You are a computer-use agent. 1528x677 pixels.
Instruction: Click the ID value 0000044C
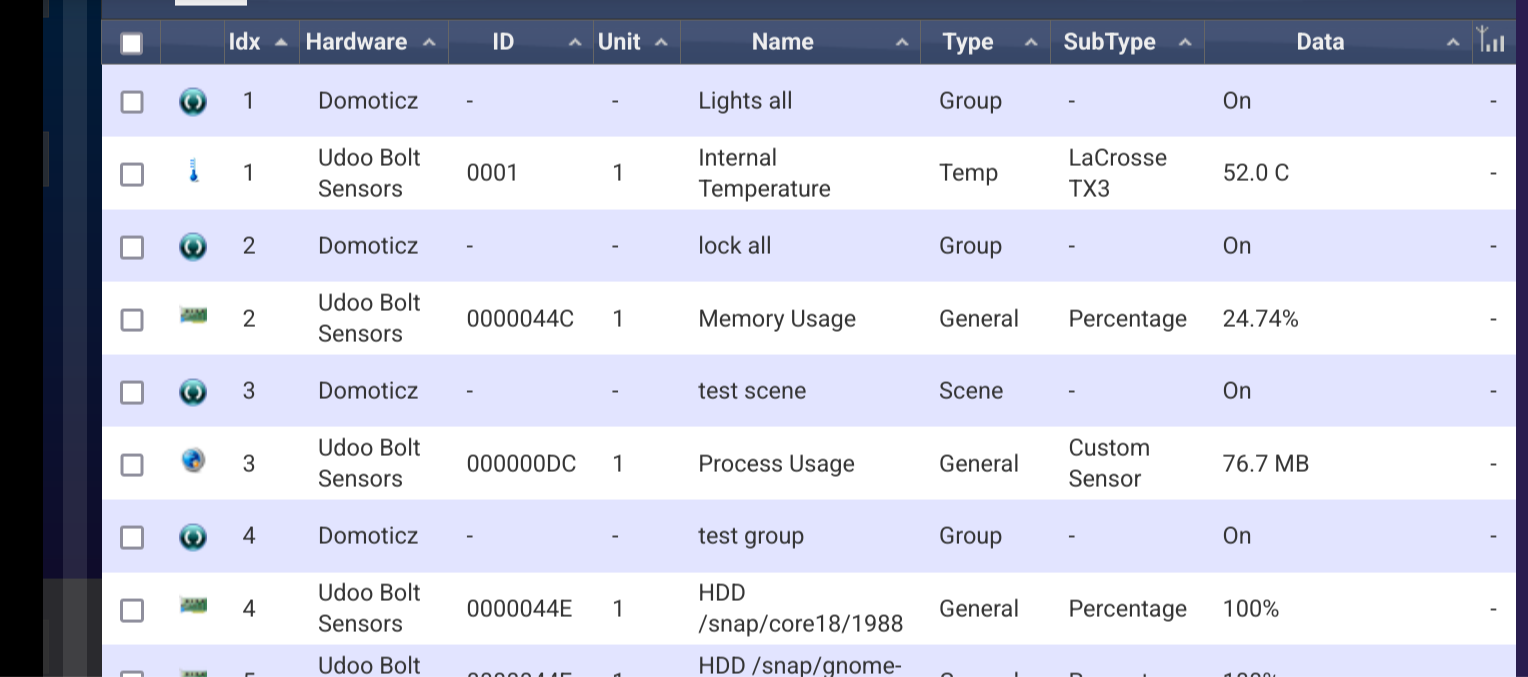pyautogui.click(x=520, y=319)
